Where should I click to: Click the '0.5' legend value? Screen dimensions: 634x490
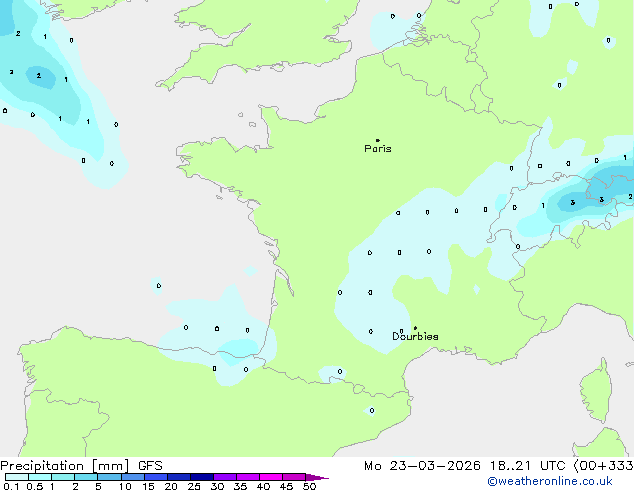coord(35,486)
